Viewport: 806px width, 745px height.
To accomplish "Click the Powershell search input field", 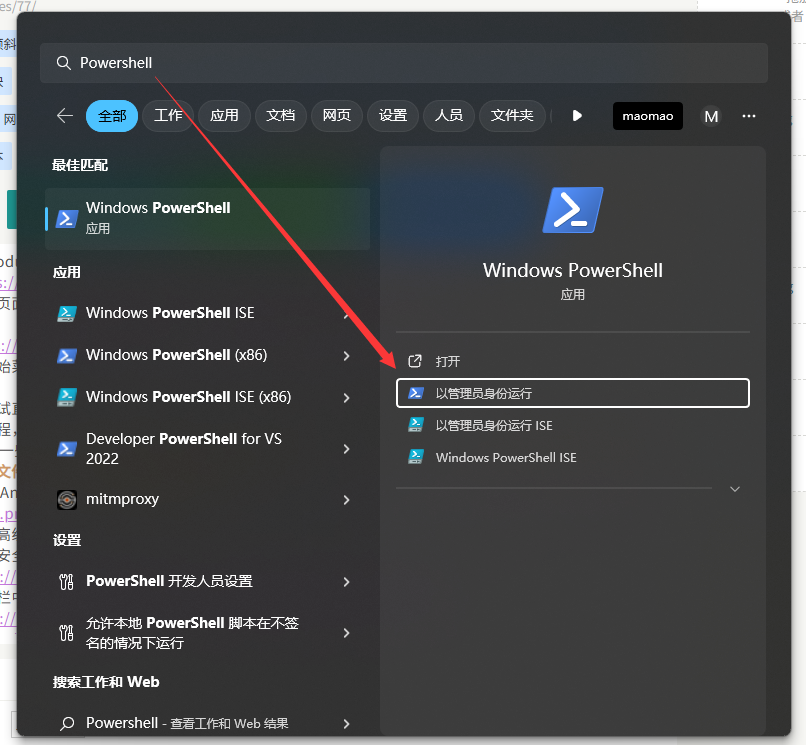I will pyautogui.click(x=404, y=63).
